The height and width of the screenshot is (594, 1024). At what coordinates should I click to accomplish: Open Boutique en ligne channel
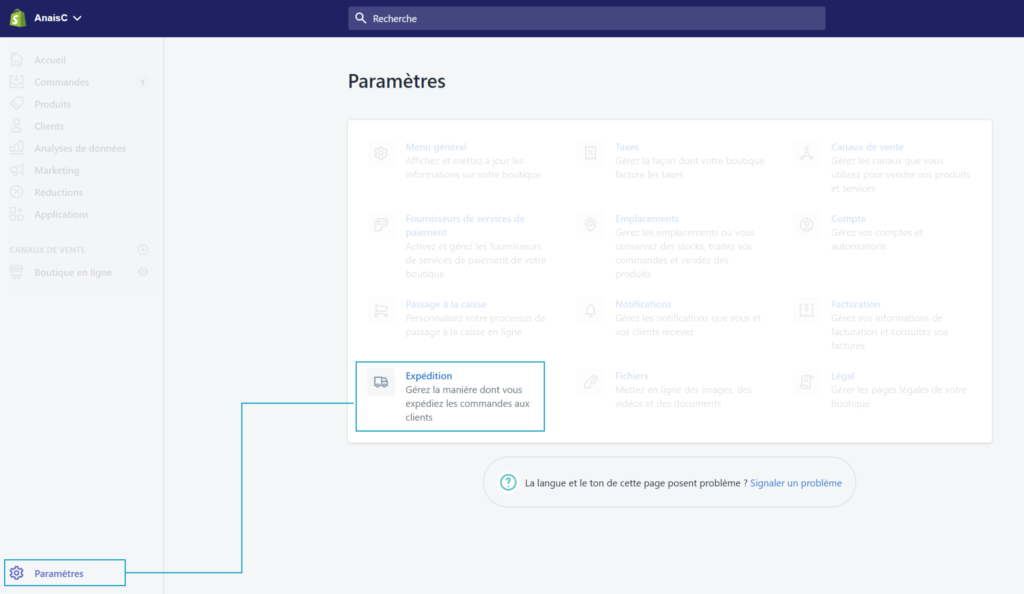pyautogui.click(x=73, y=273)
